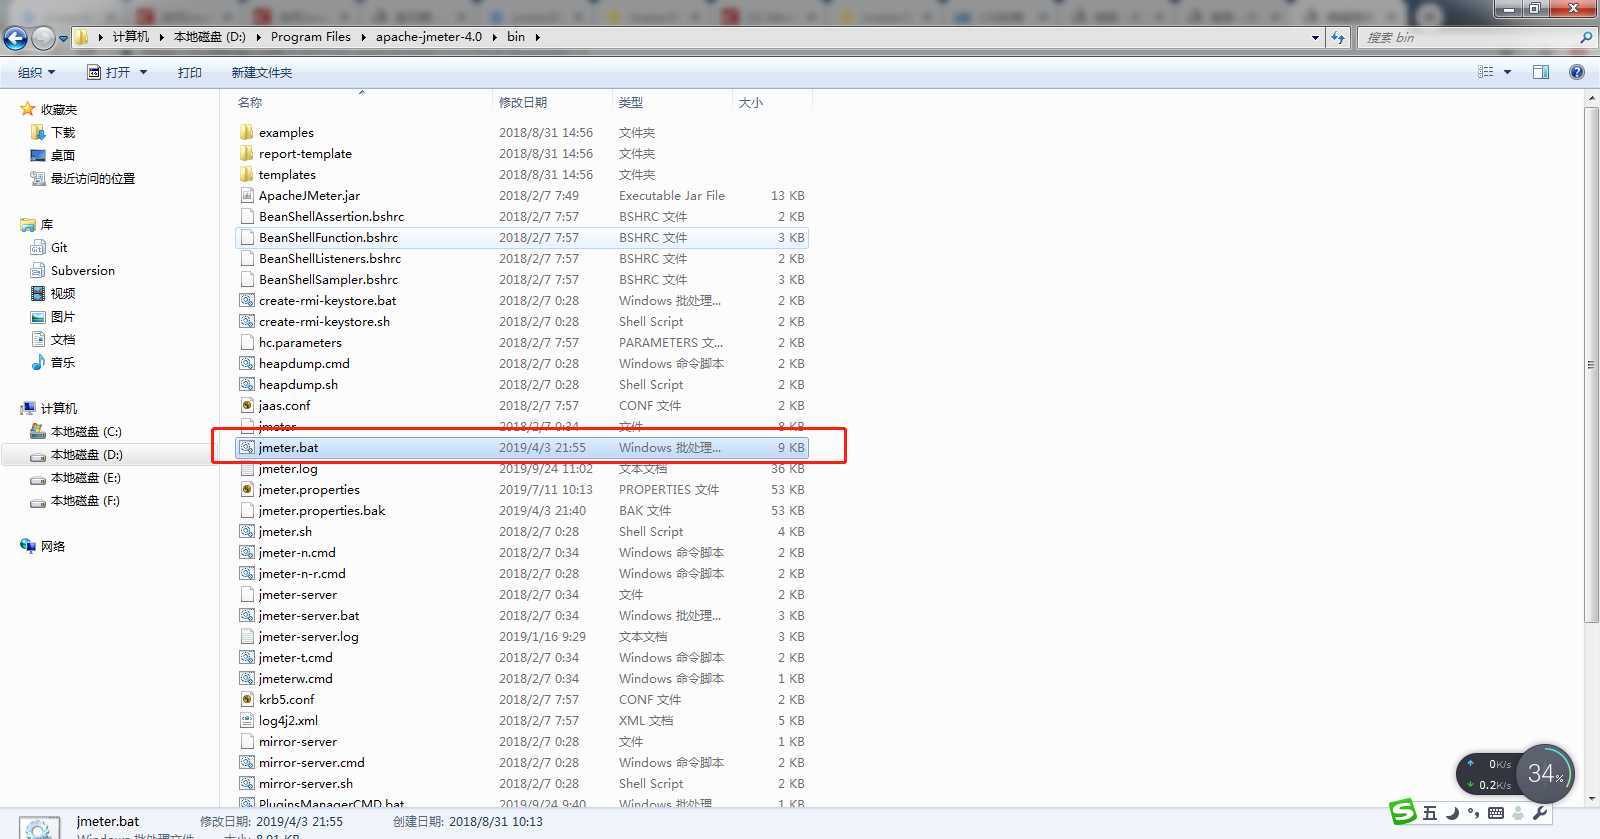Click the Forward navigation arrow

click(43, 38)
